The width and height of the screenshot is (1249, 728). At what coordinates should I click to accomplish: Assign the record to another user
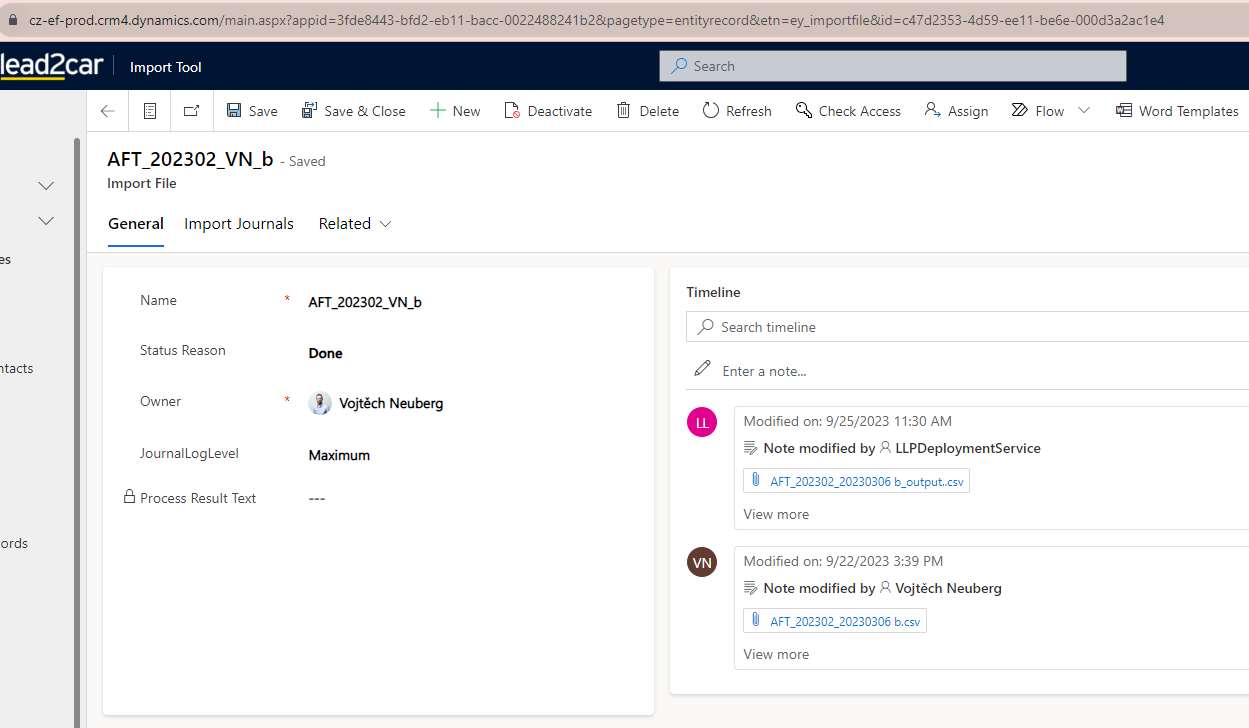956,111
